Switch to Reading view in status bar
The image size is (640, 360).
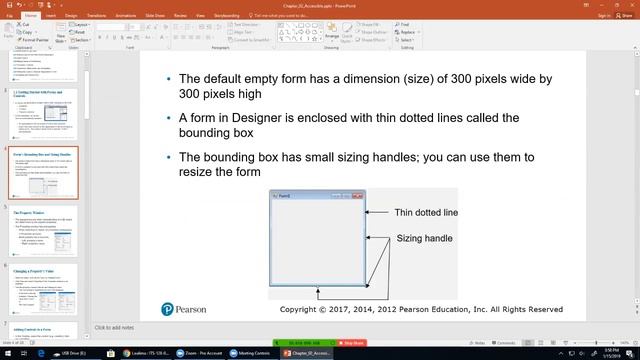click(x=553, y=343)
